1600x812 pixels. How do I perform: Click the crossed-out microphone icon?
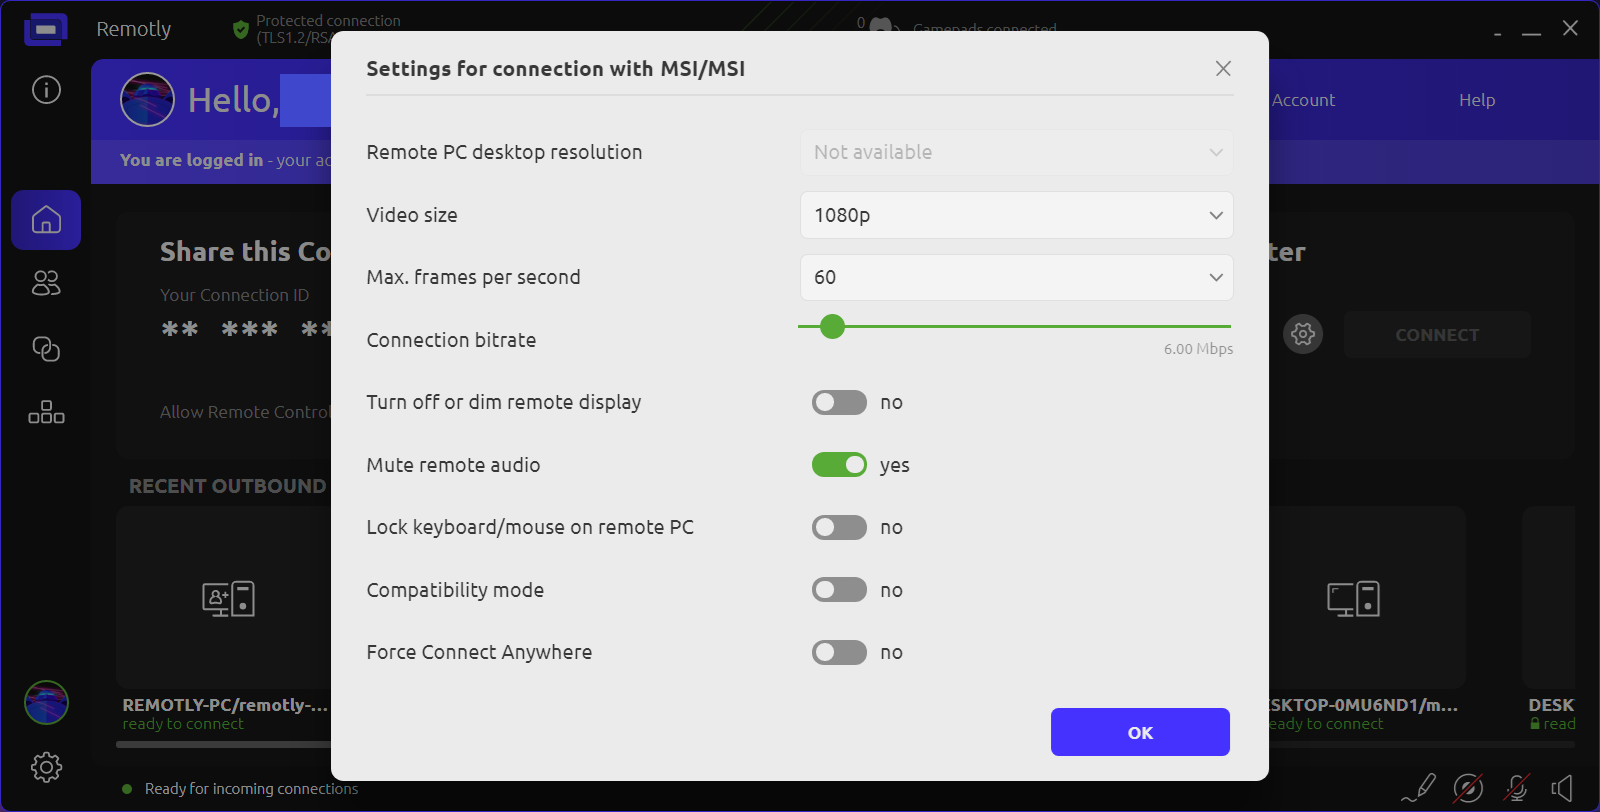coord(1517,788)
